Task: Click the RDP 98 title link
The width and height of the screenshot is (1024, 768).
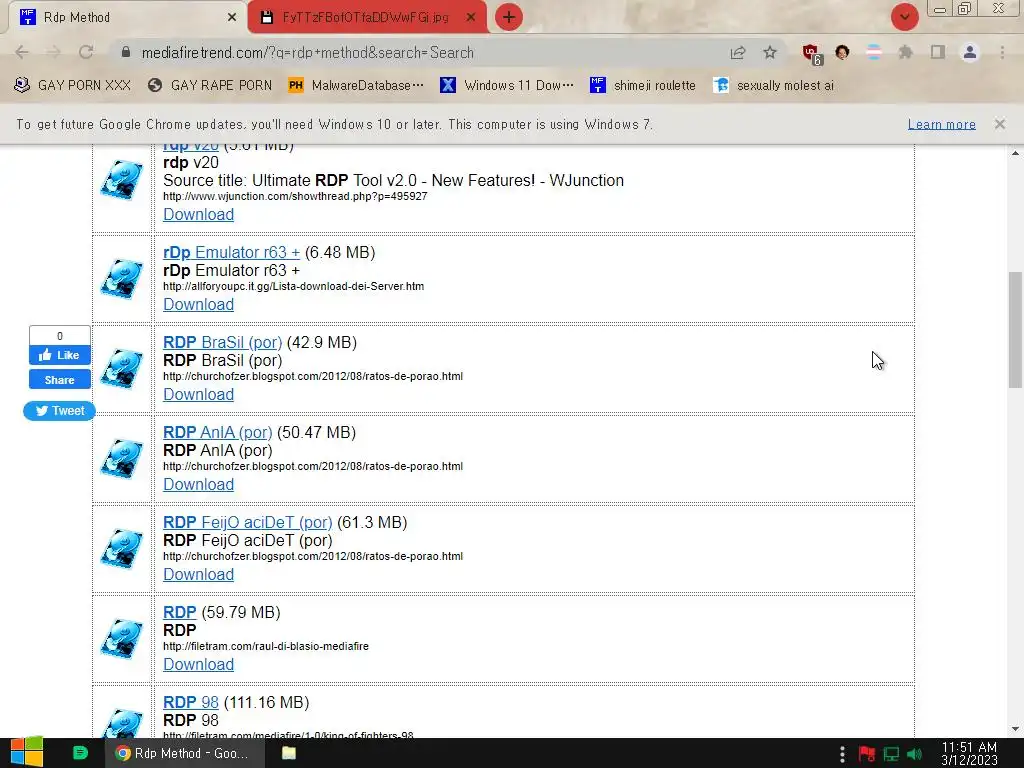Action: (x=191, y=703)
